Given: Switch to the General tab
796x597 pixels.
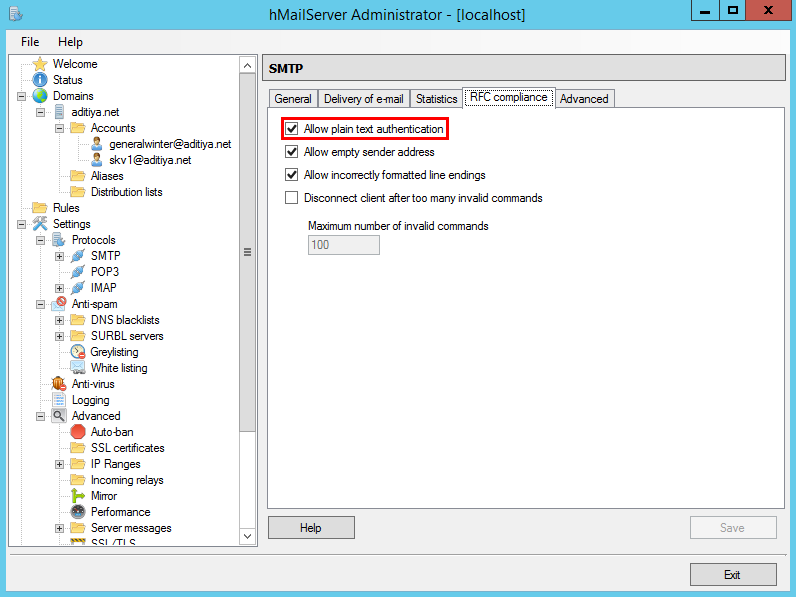Looking at the screenshot, I should pyautogui.click(x=293, y=98).
